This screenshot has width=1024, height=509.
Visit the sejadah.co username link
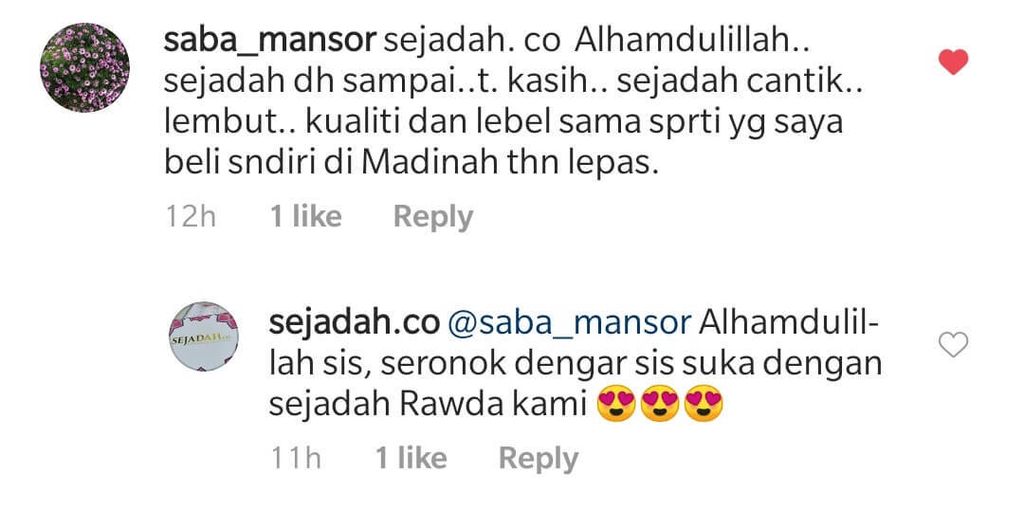(355, 325)
